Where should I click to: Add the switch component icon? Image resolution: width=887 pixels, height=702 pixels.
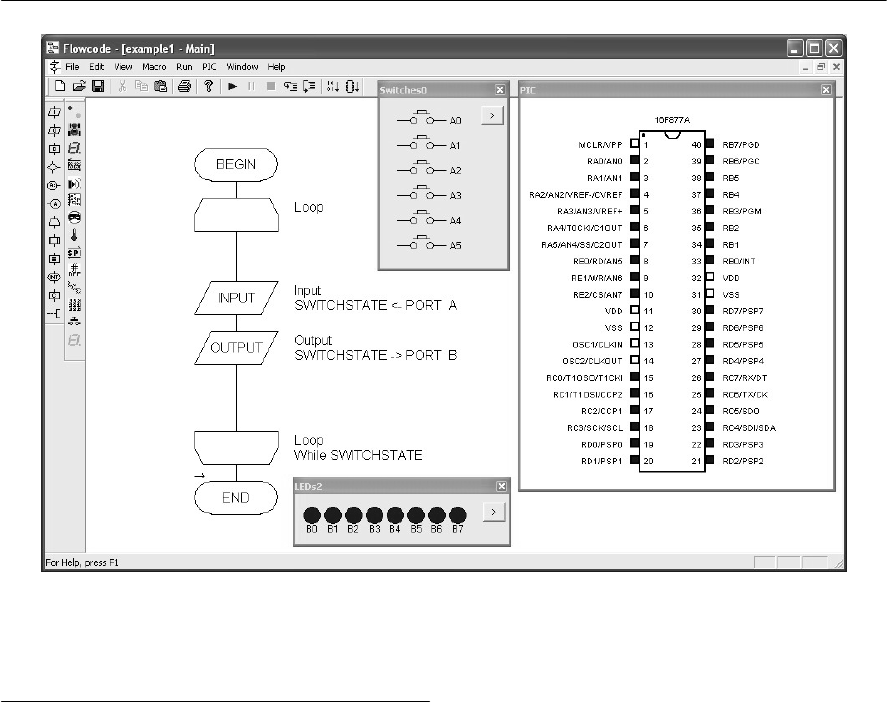(74, 322)
